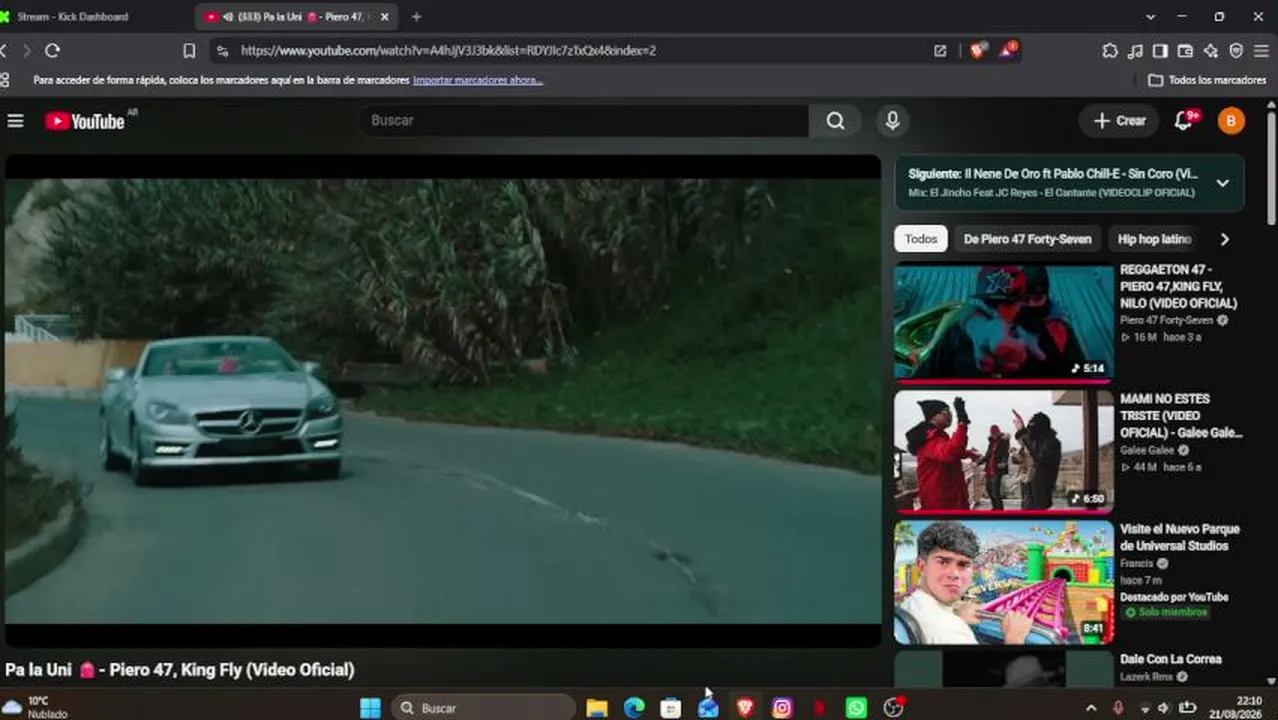Image resolution: width=1278 pixels, height=720 pixels.
Task: Mute the audio indicator on YouTube tab
Action: click(x=228, y=17)
